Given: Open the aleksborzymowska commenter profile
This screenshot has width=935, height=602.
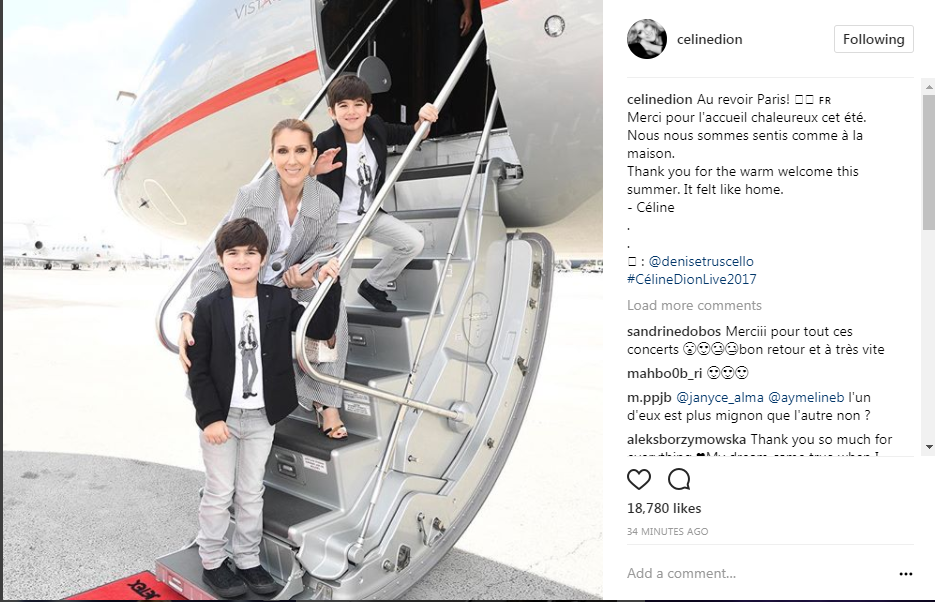Looking at the screenshot, I should 686,440.
